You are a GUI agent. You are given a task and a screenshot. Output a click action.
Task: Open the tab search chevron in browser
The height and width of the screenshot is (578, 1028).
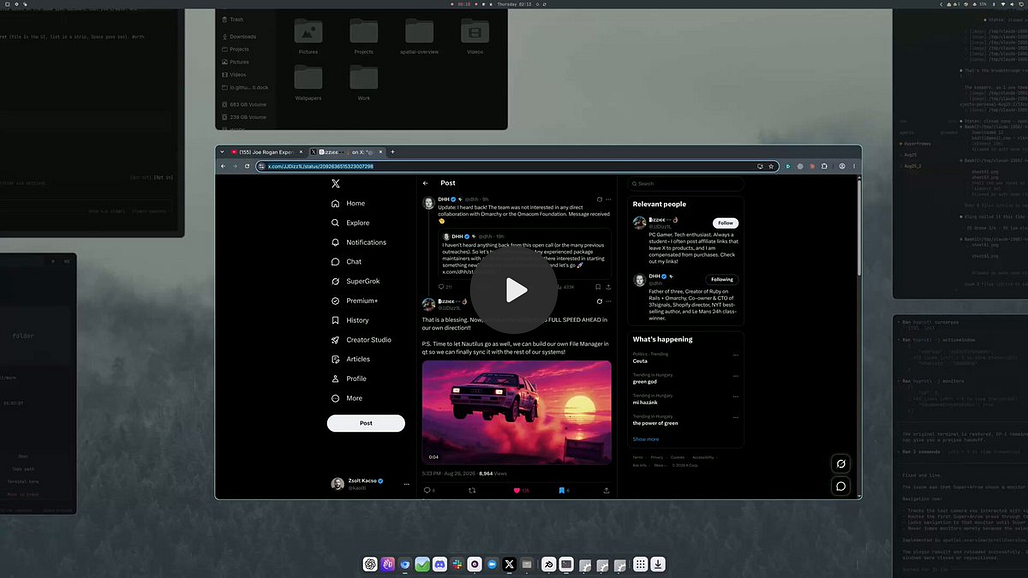pos(222,152)
